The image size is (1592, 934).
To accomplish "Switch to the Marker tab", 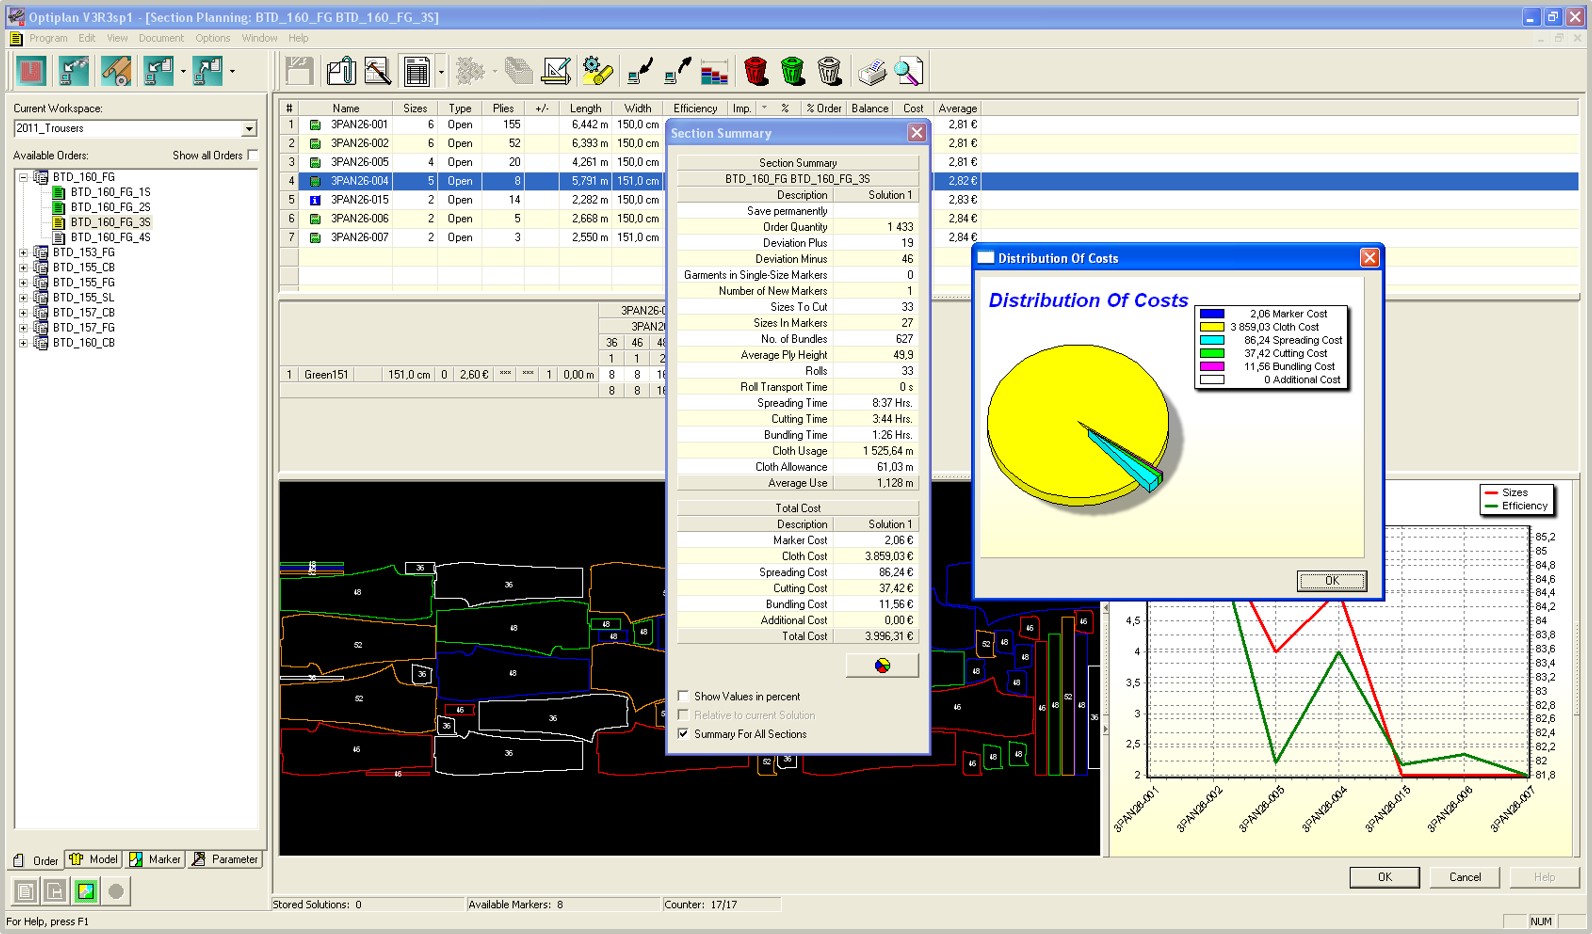I will pos(155,859).
